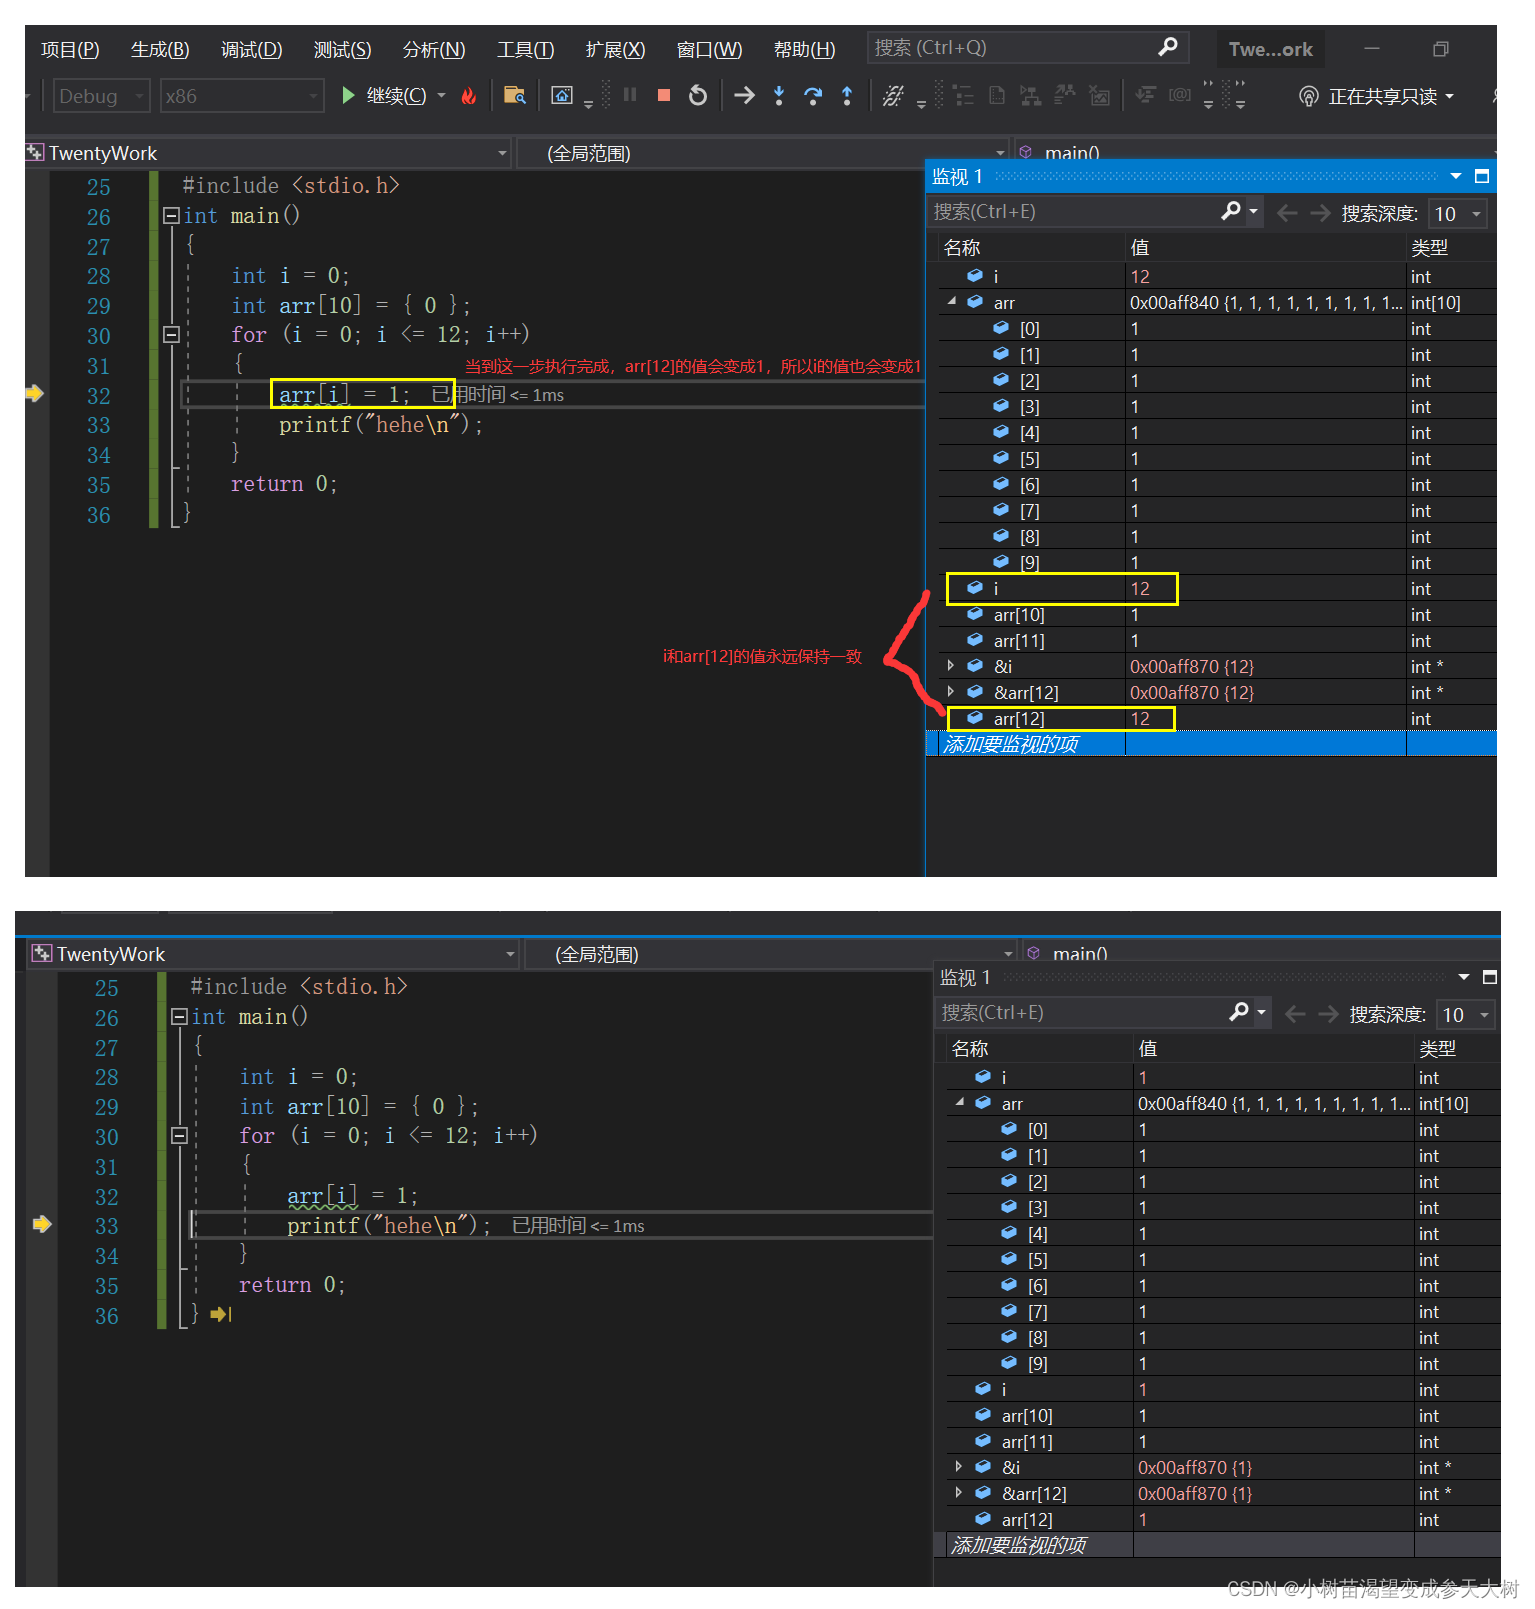This screenshot has width=1535, height=1609.
Task: Select the arr[12] row in the top watch window
Action: point(1216,718)
